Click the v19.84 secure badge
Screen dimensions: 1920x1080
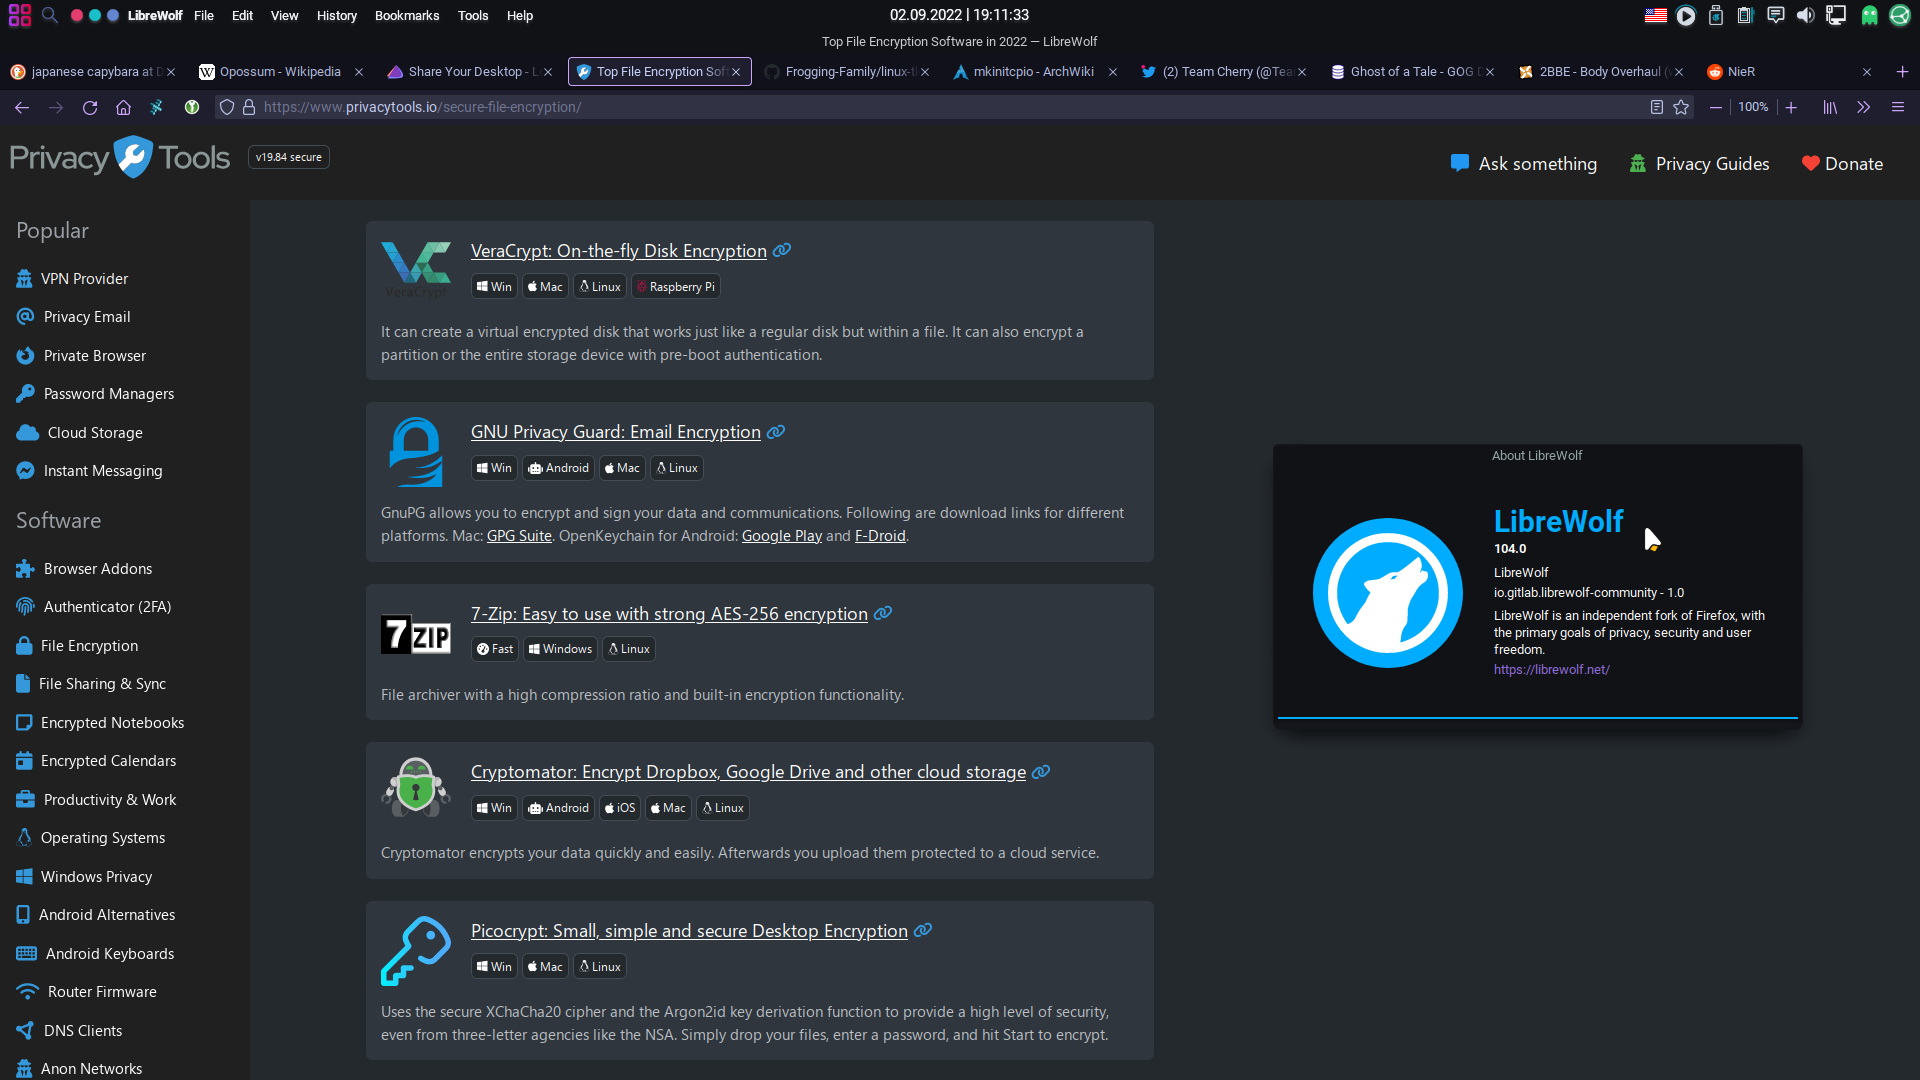click(x=289, y=157)
